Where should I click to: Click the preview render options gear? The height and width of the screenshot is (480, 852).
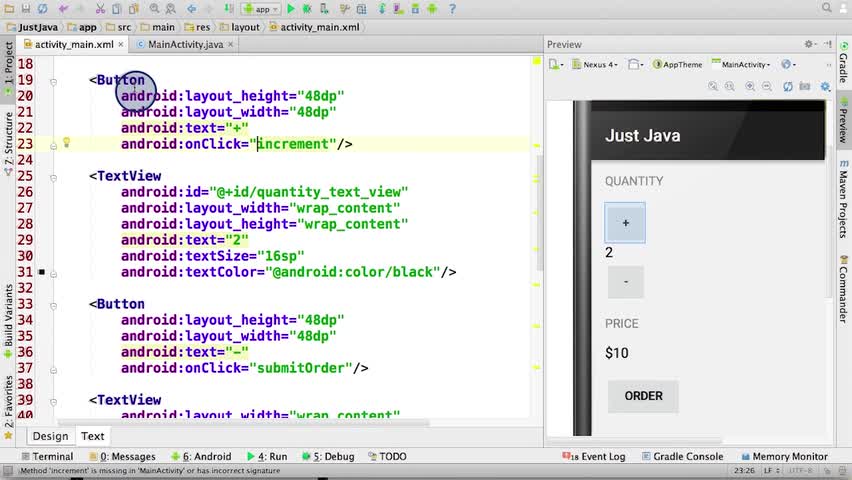(x=825, y=86)
